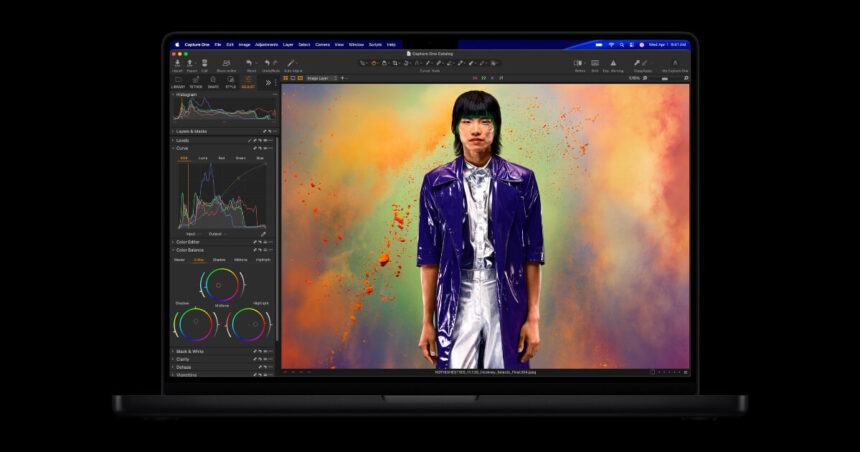Select the Highlight color balance tab
The image size is (860, 452).
(263, 260)
